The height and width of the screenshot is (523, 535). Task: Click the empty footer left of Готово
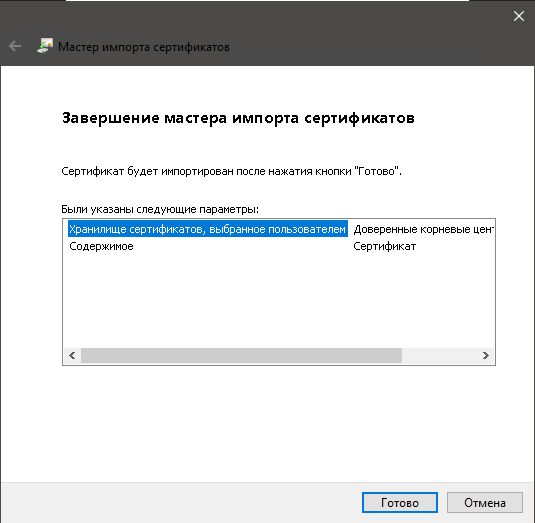click(181, 503)
